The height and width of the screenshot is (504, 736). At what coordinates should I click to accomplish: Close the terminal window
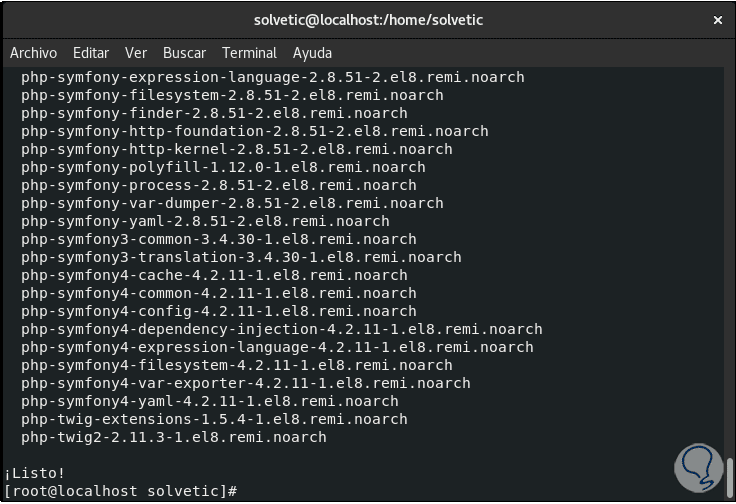pyautogui.click(x=718, y=20)
